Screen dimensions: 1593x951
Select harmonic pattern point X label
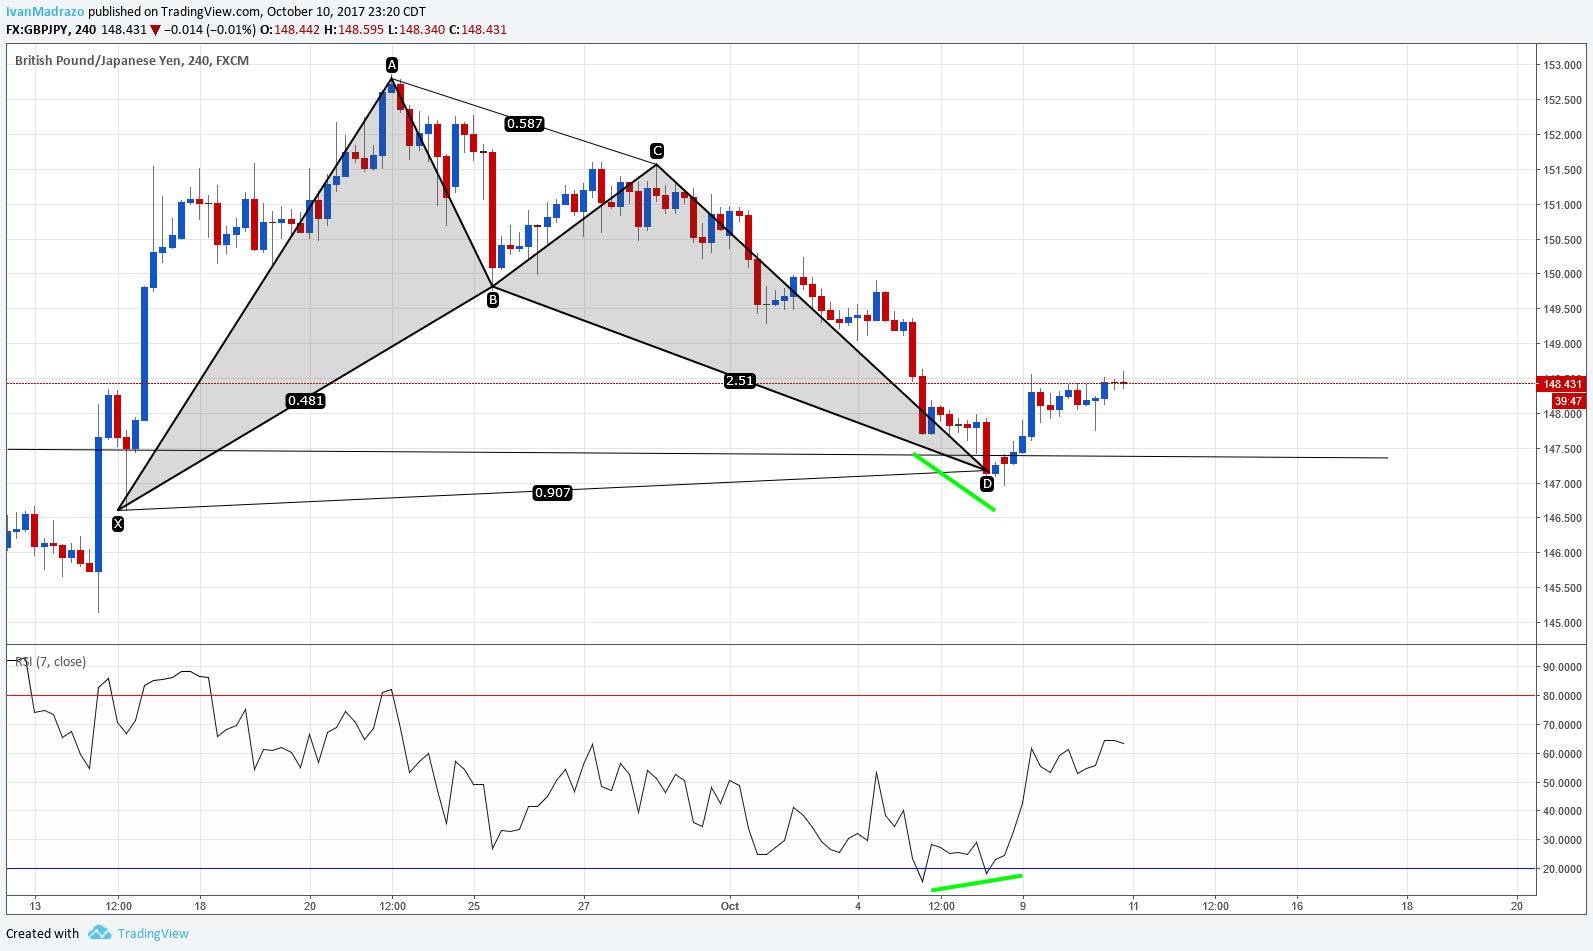tap(118, 523)
